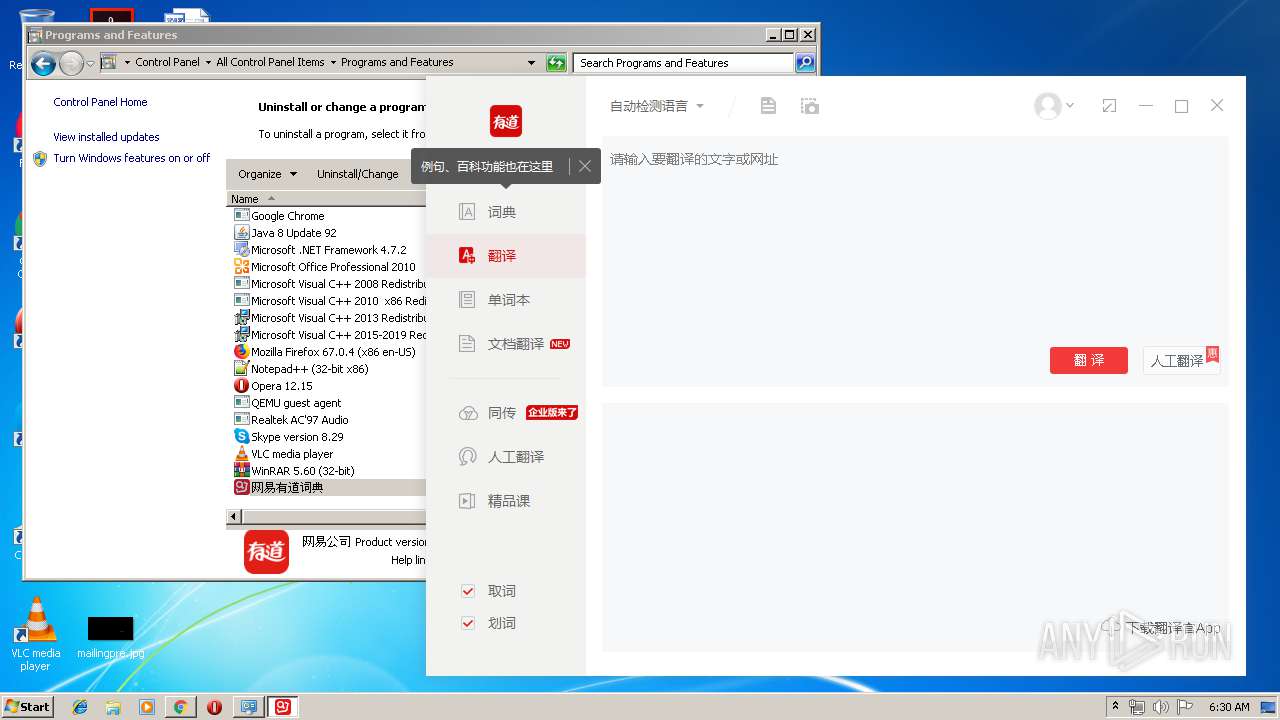Click Uninstall/Change in Programs toolbar
This screenshot has width=1280, height=720.
[358, 174]
